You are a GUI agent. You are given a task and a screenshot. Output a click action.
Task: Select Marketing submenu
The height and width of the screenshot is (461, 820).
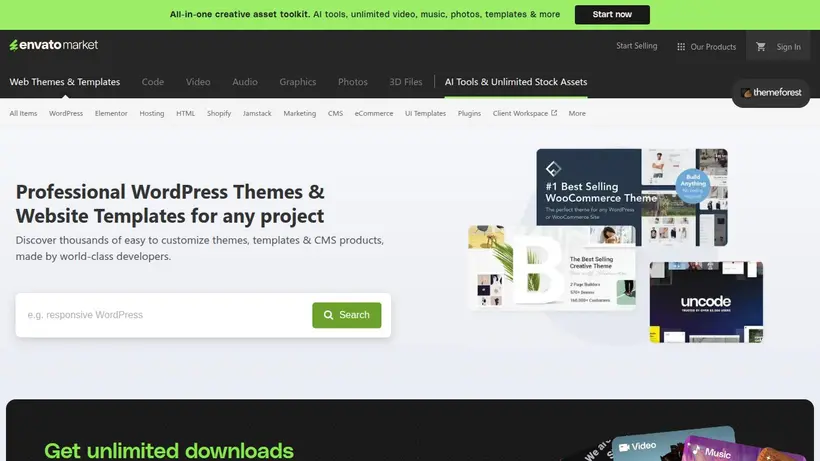pyautogui.click(x=300, y=113)
